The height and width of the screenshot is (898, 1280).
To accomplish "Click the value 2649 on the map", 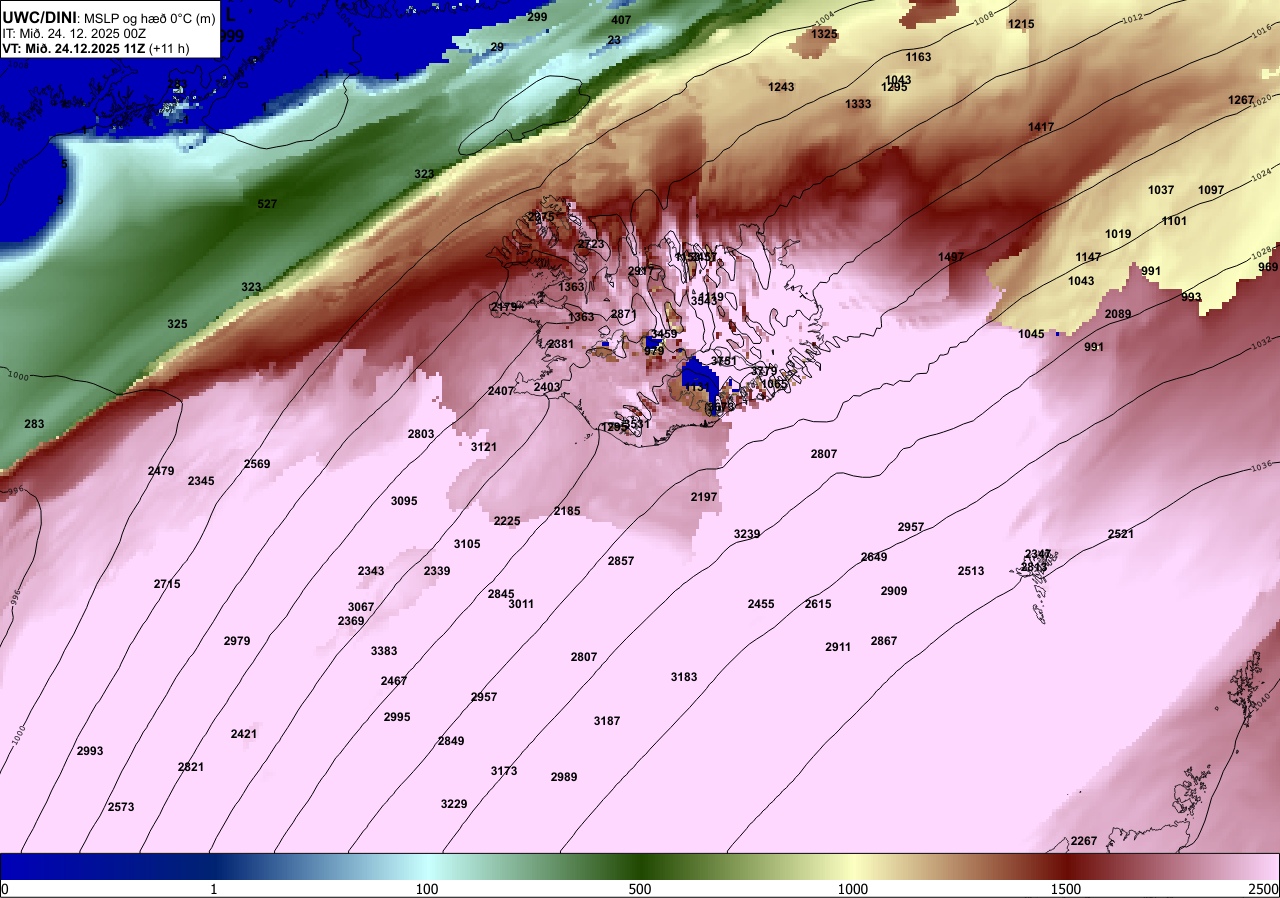I will tap(874, 557).
